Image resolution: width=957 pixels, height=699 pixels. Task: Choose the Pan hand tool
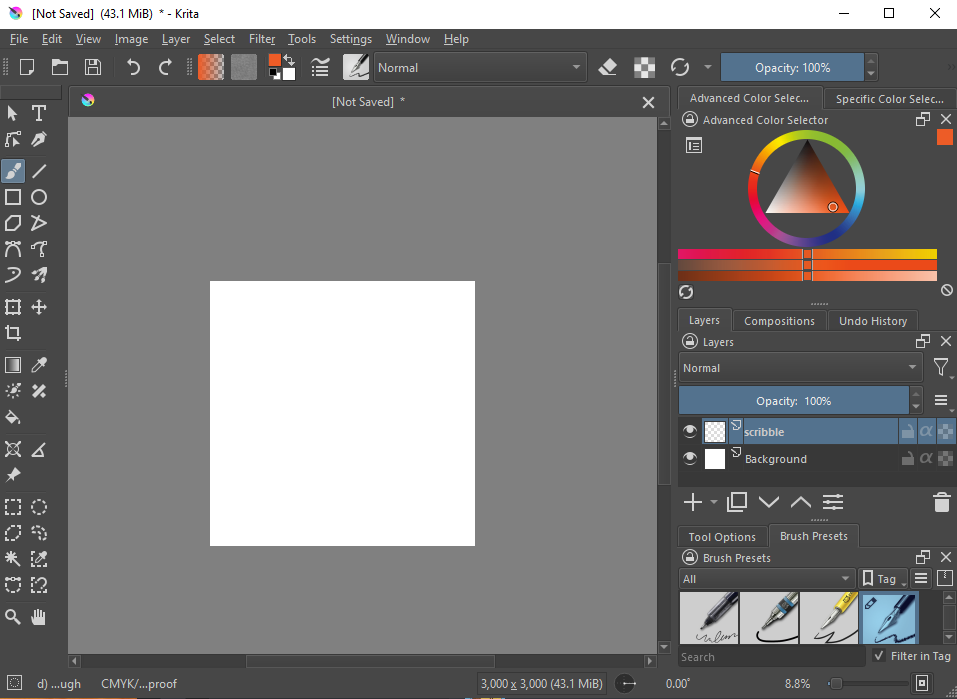tap(39, 617)
